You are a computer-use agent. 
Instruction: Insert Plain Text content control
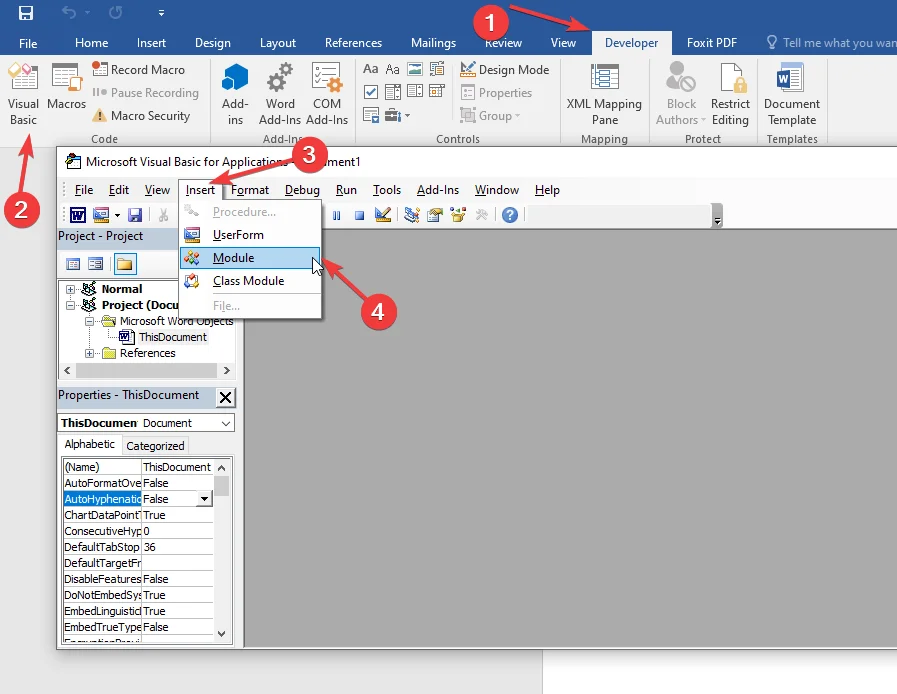coord(392,69)
